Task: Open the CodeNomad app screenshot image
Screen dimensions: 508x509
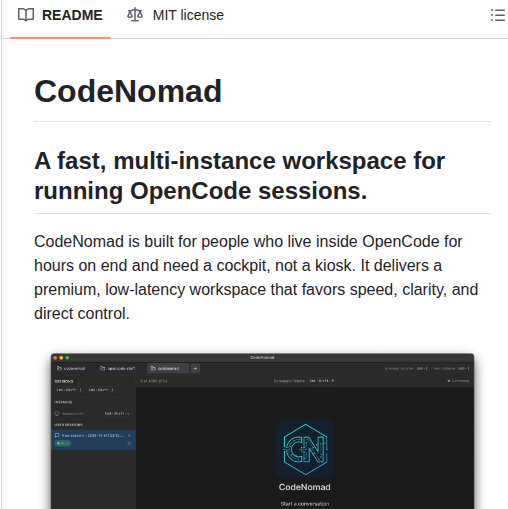Action: 262,431
